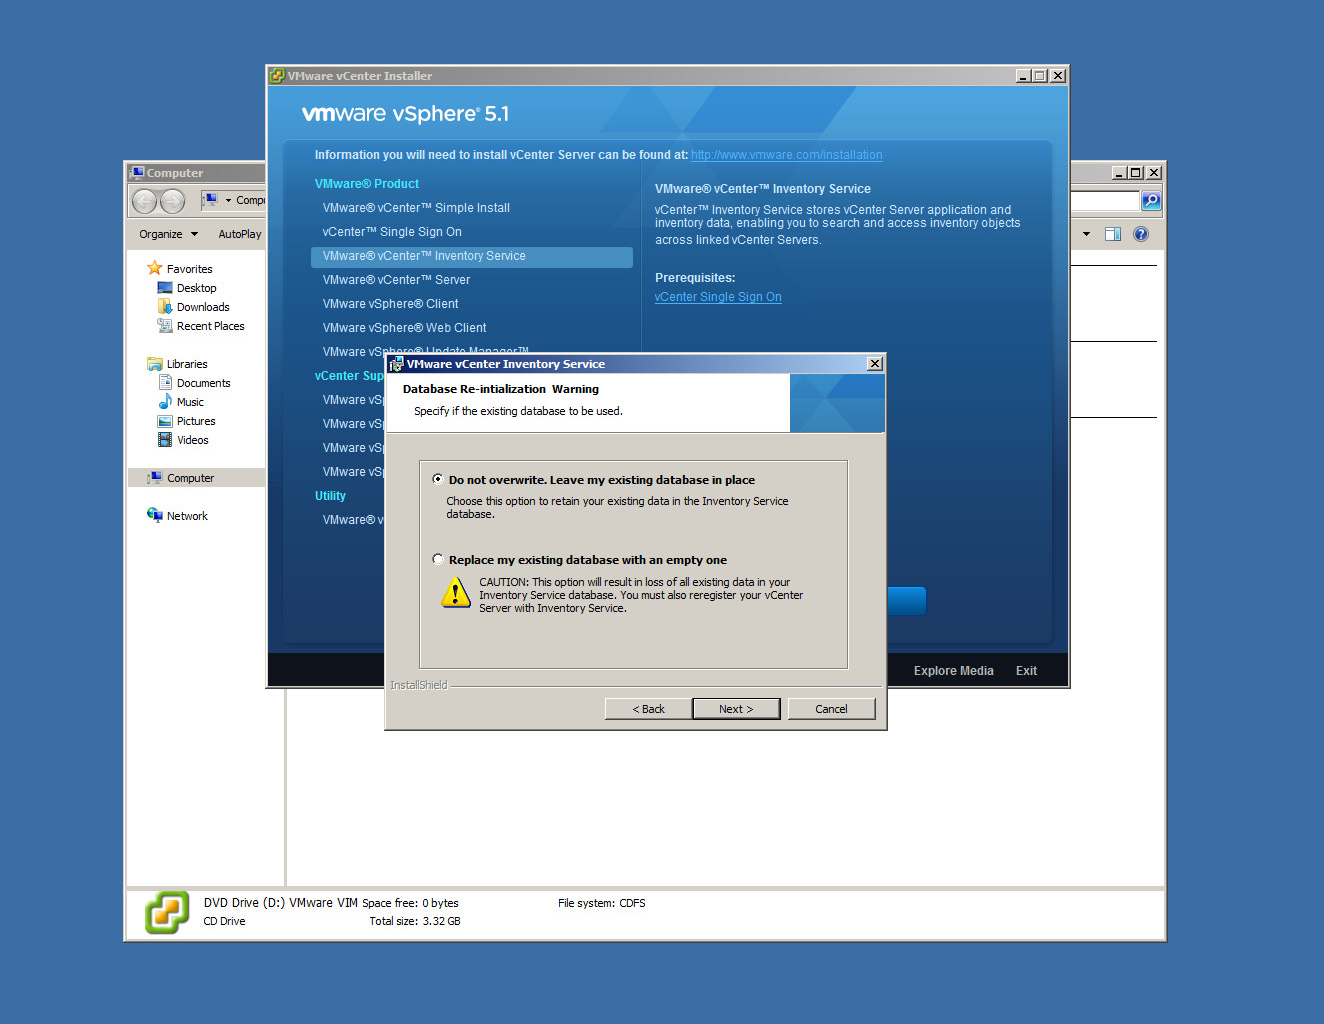Click the Explorer back arrow button
Image resolution: width=1324 pixels, height=1024 pixels.
145,202
